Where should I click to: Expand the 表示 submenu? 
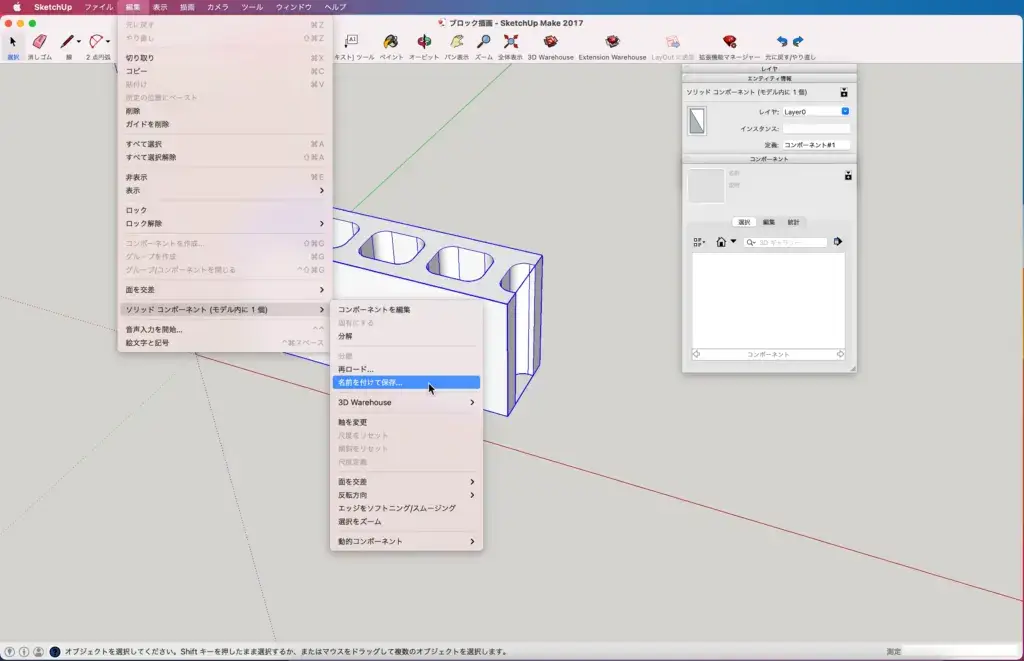225,191
